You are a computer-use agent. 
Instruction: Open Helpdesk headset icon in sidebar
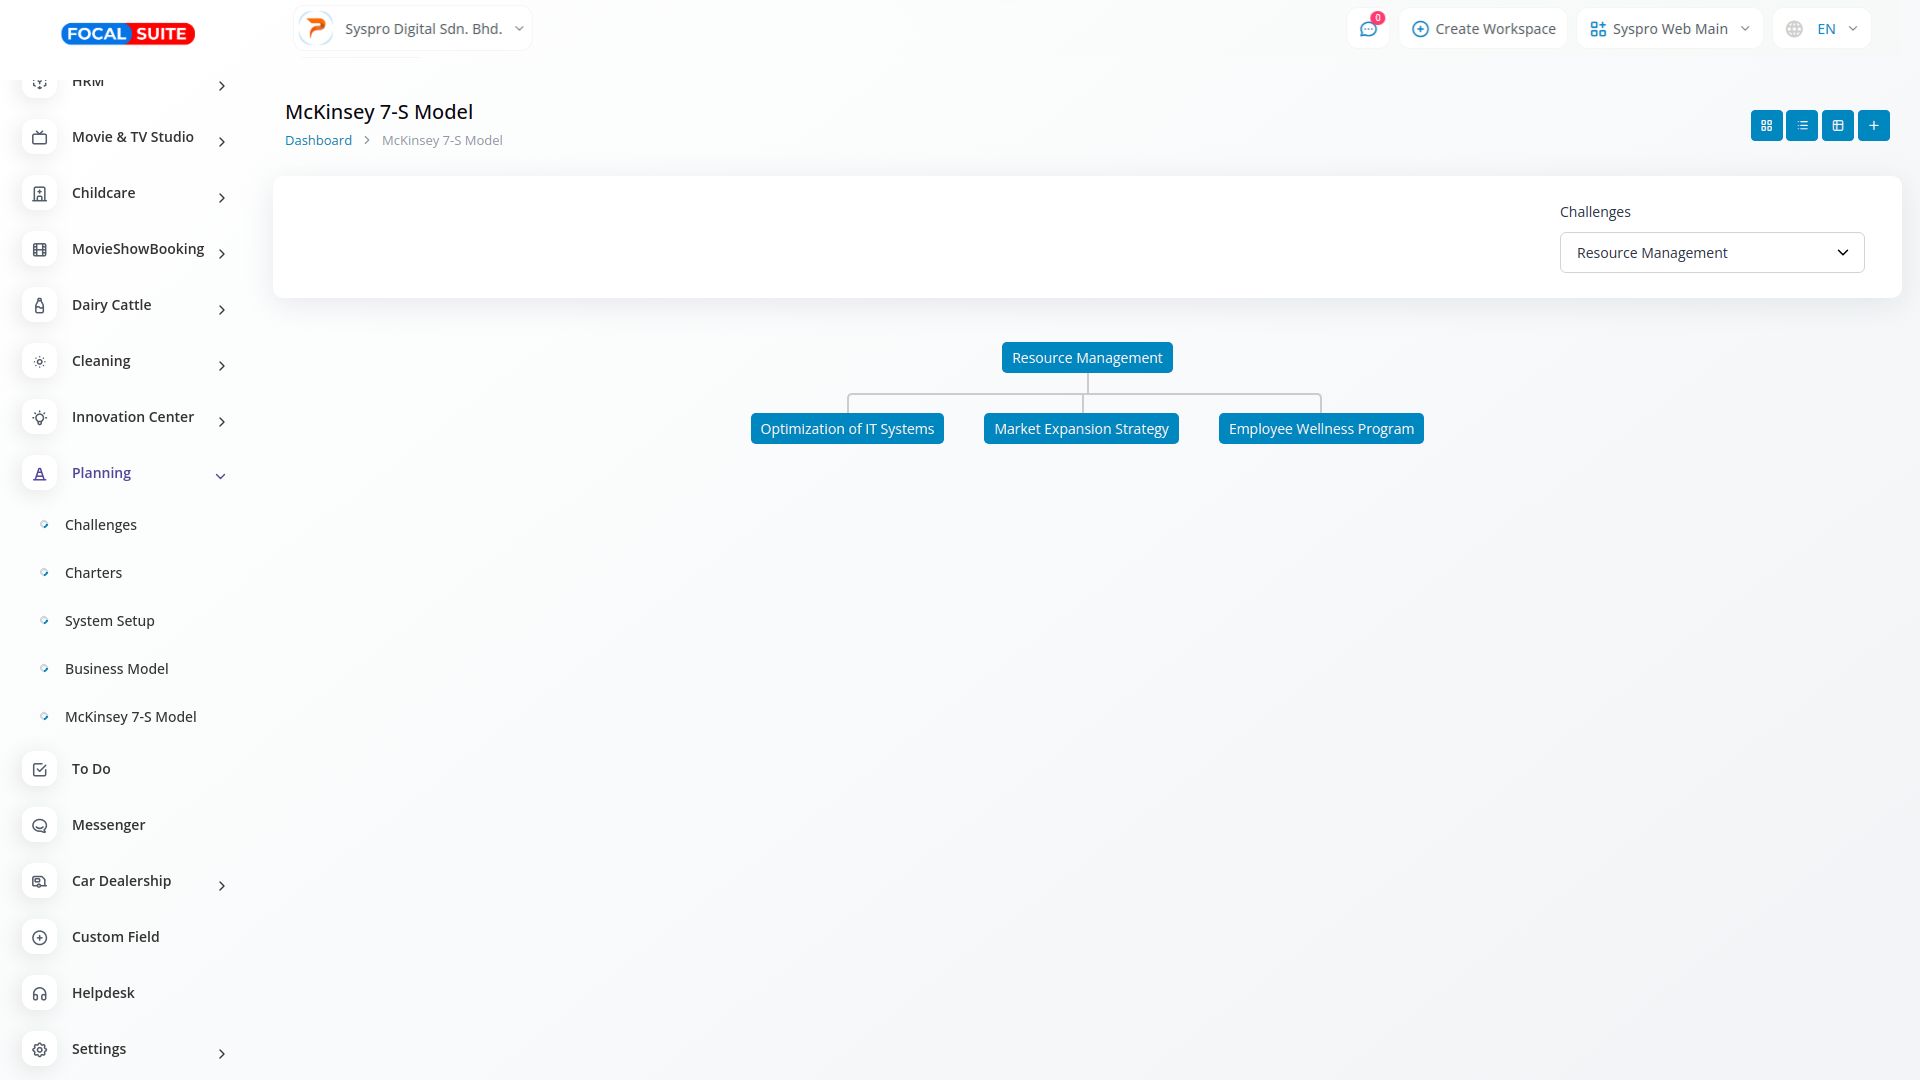40,993
